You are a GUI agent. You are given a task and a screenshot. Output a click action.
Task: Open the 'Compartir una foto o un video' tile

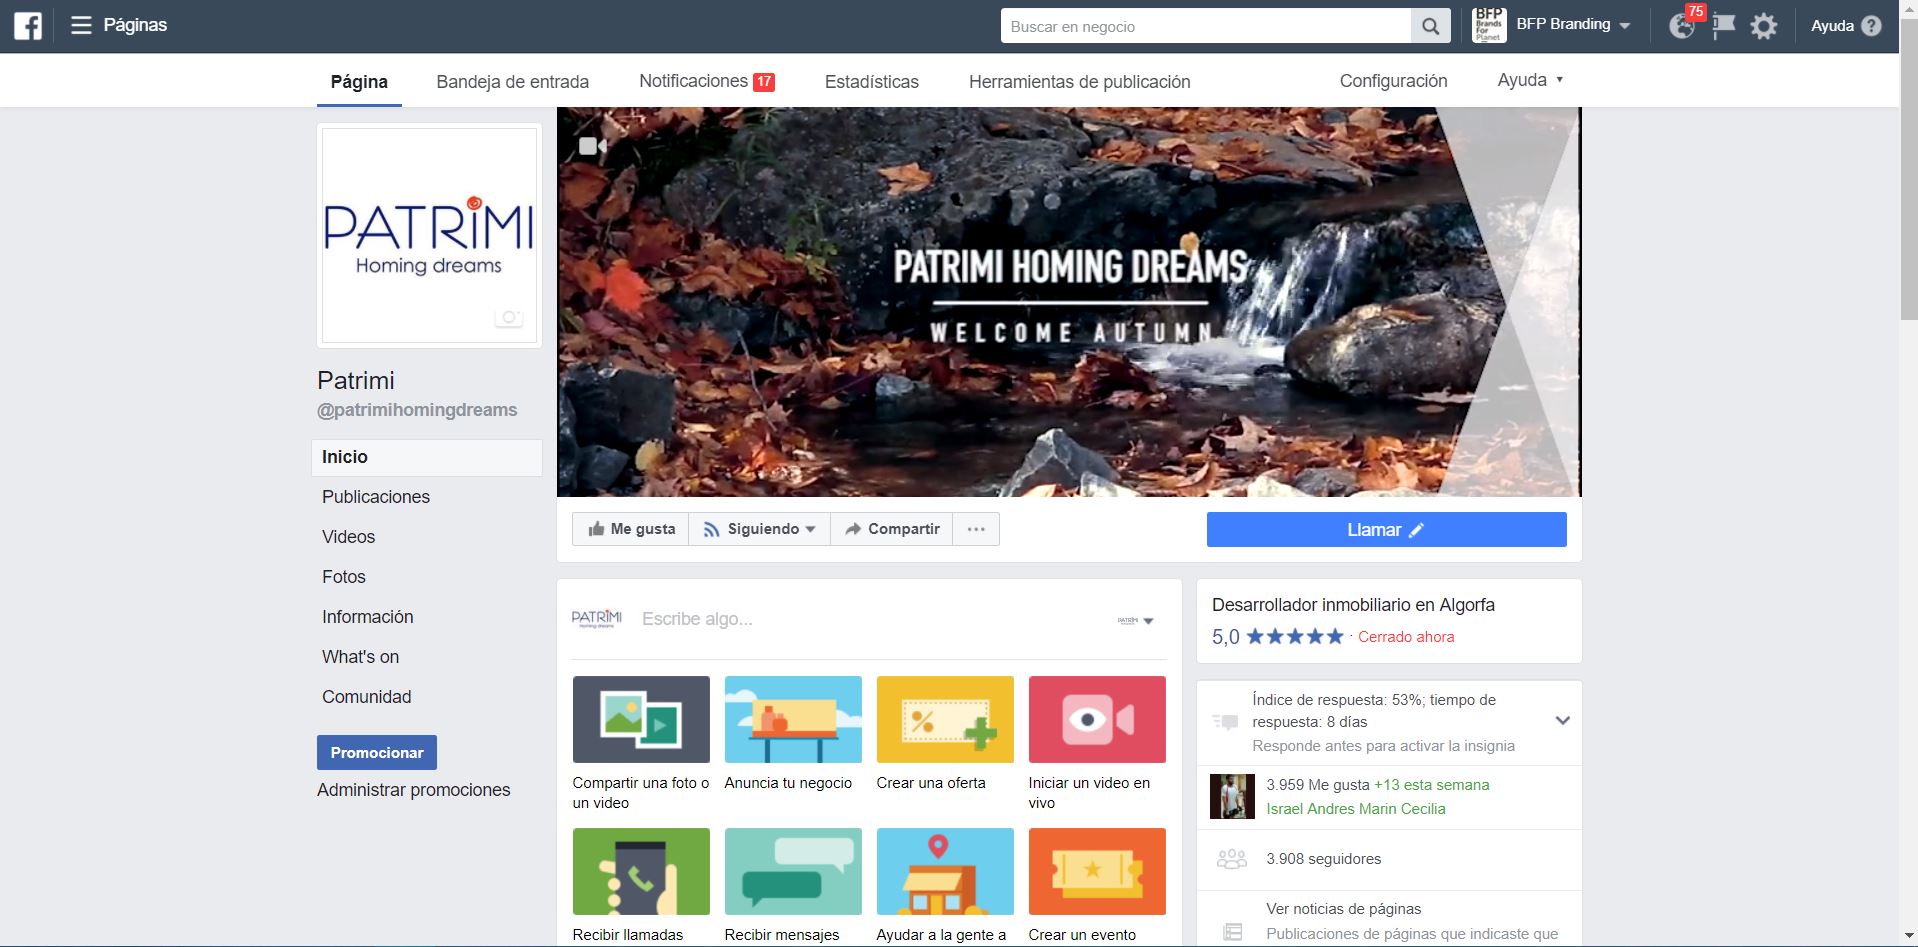click(641, 719)
